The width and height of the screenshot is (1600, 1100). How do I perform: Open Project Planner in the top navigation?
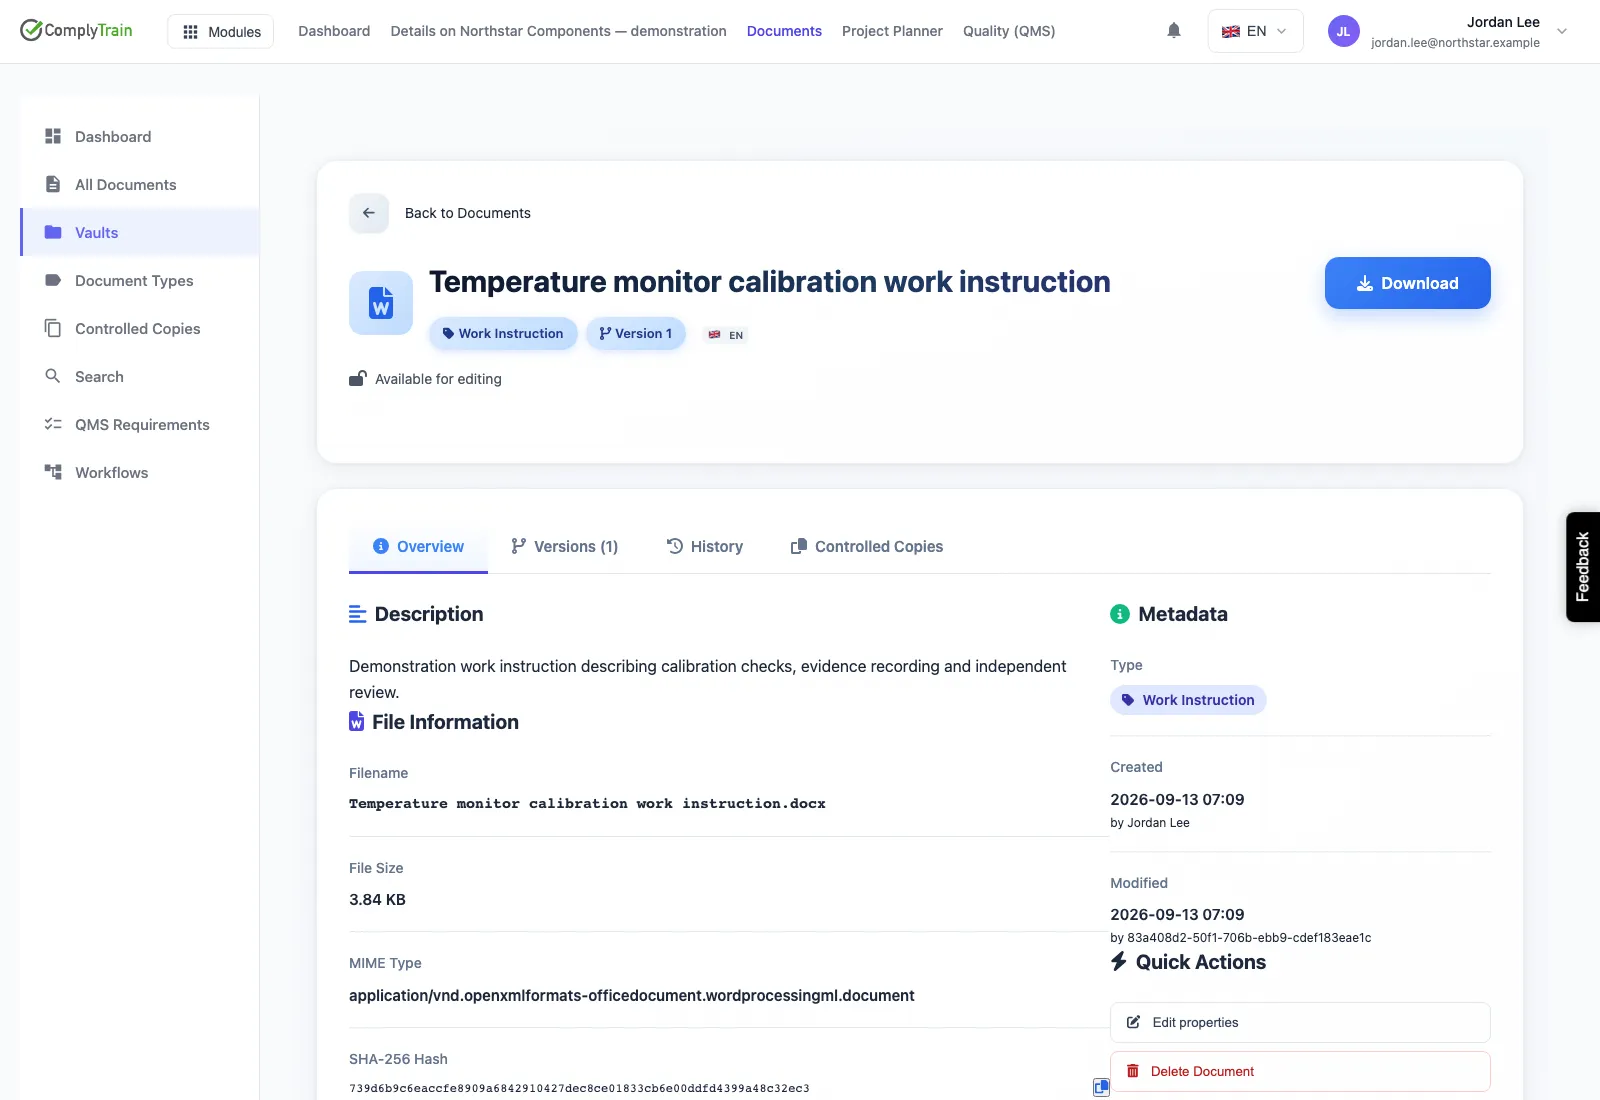tap(892, 31)
